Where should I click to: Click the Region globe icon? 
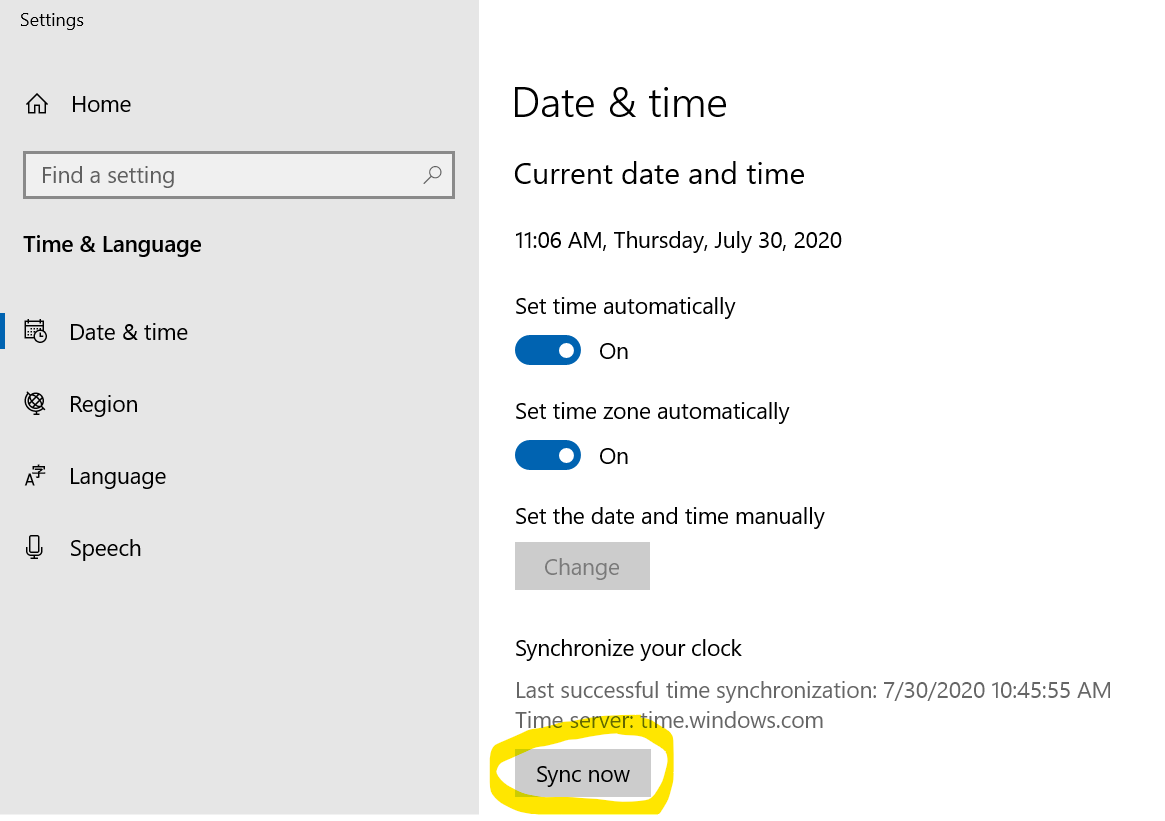click(x=36, y=404)
